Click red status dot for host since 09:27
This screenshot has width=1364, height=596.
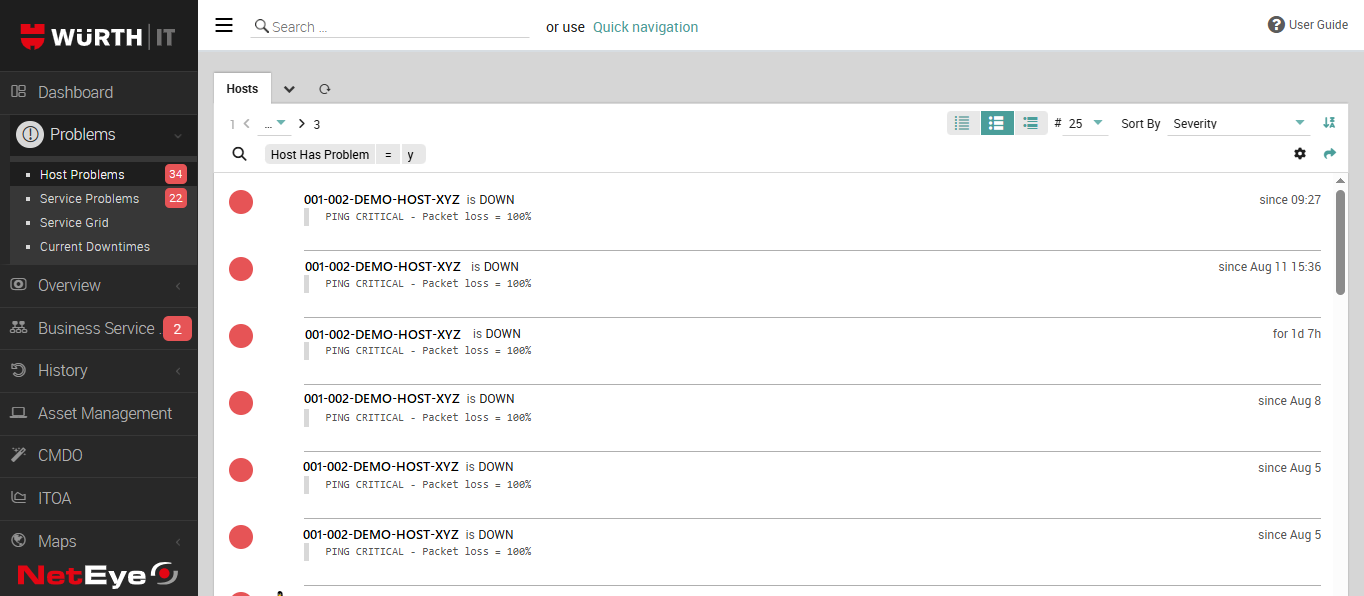[x=241, y=202]
